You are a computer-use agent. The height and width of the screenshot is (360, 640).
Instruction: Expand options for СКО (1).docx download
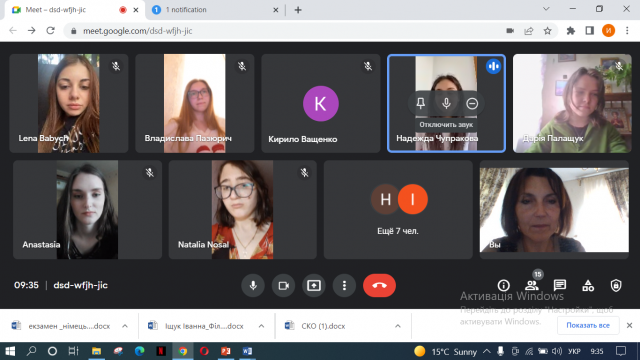coord(398,326)
